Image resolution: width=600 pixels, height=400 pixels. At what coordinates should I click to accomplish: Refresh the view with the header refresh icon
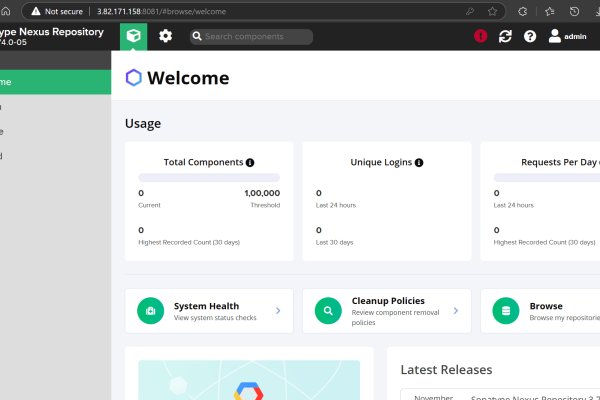point(505,36)
